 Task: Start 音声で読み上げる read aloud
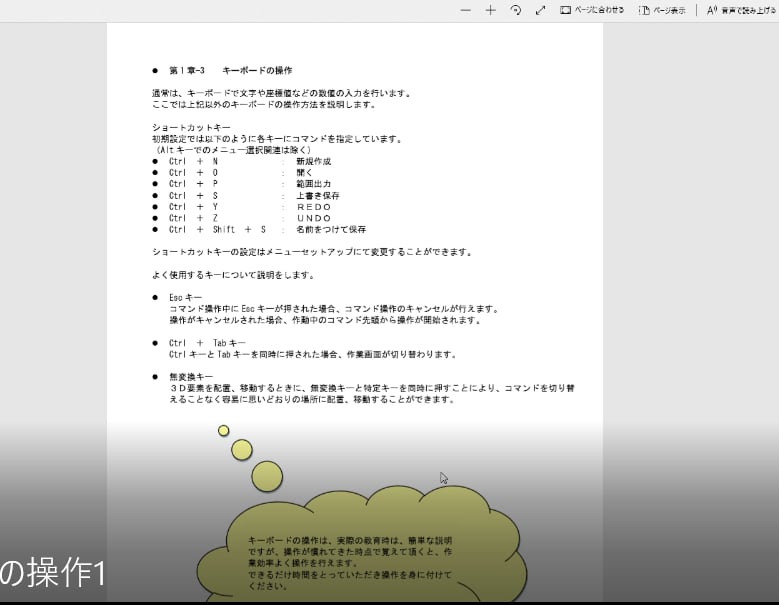[x=741, y=10]
